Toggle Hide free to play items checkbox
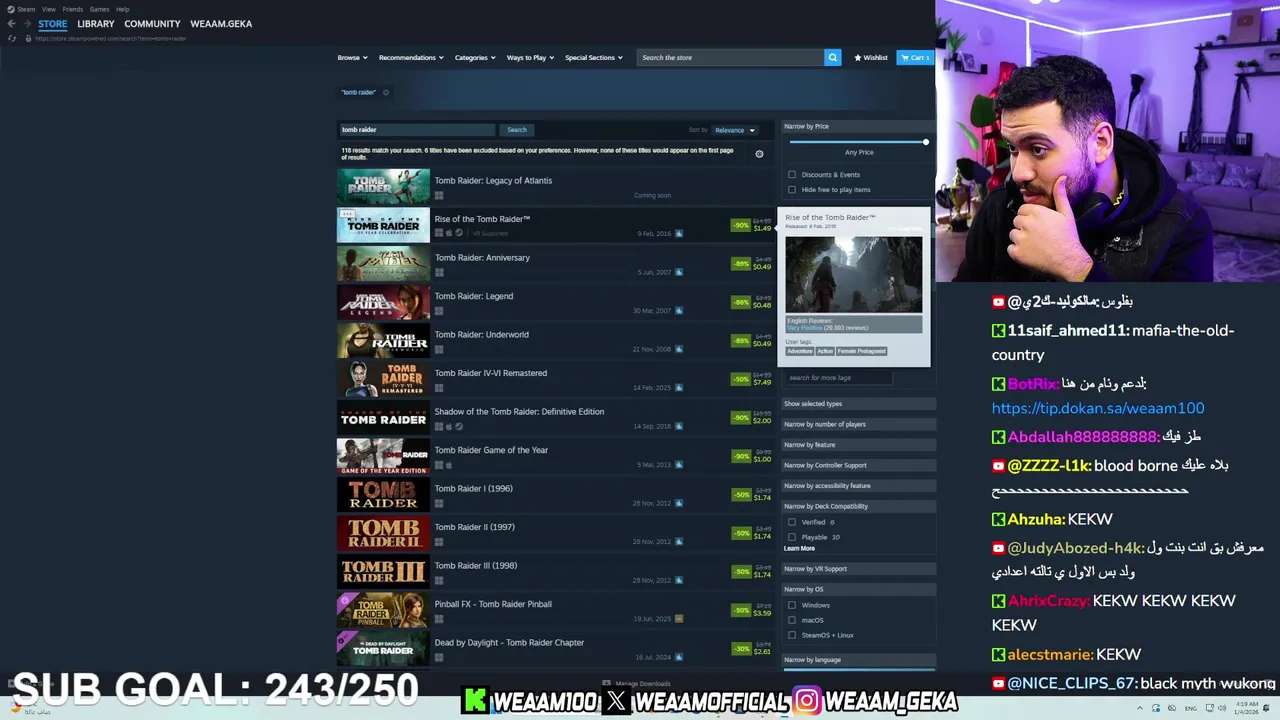Screen dimensions: 1280x720 [x=792, y=189]
